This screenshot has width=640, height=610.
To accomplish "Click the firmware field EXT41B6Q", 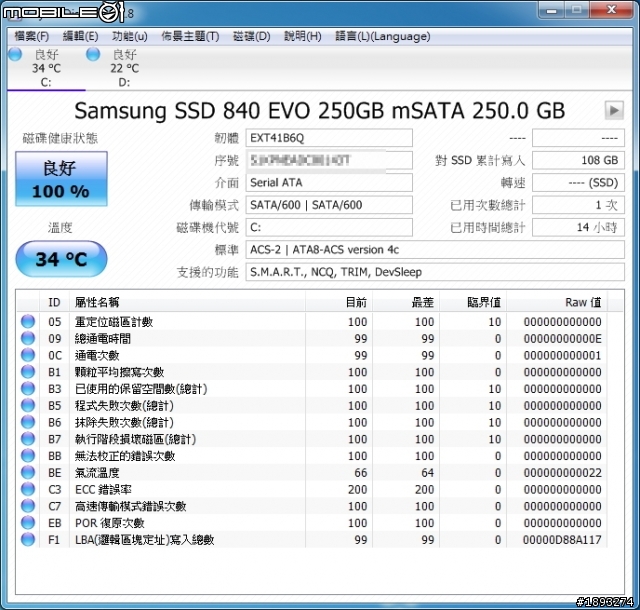I will [x=329, y=138].
